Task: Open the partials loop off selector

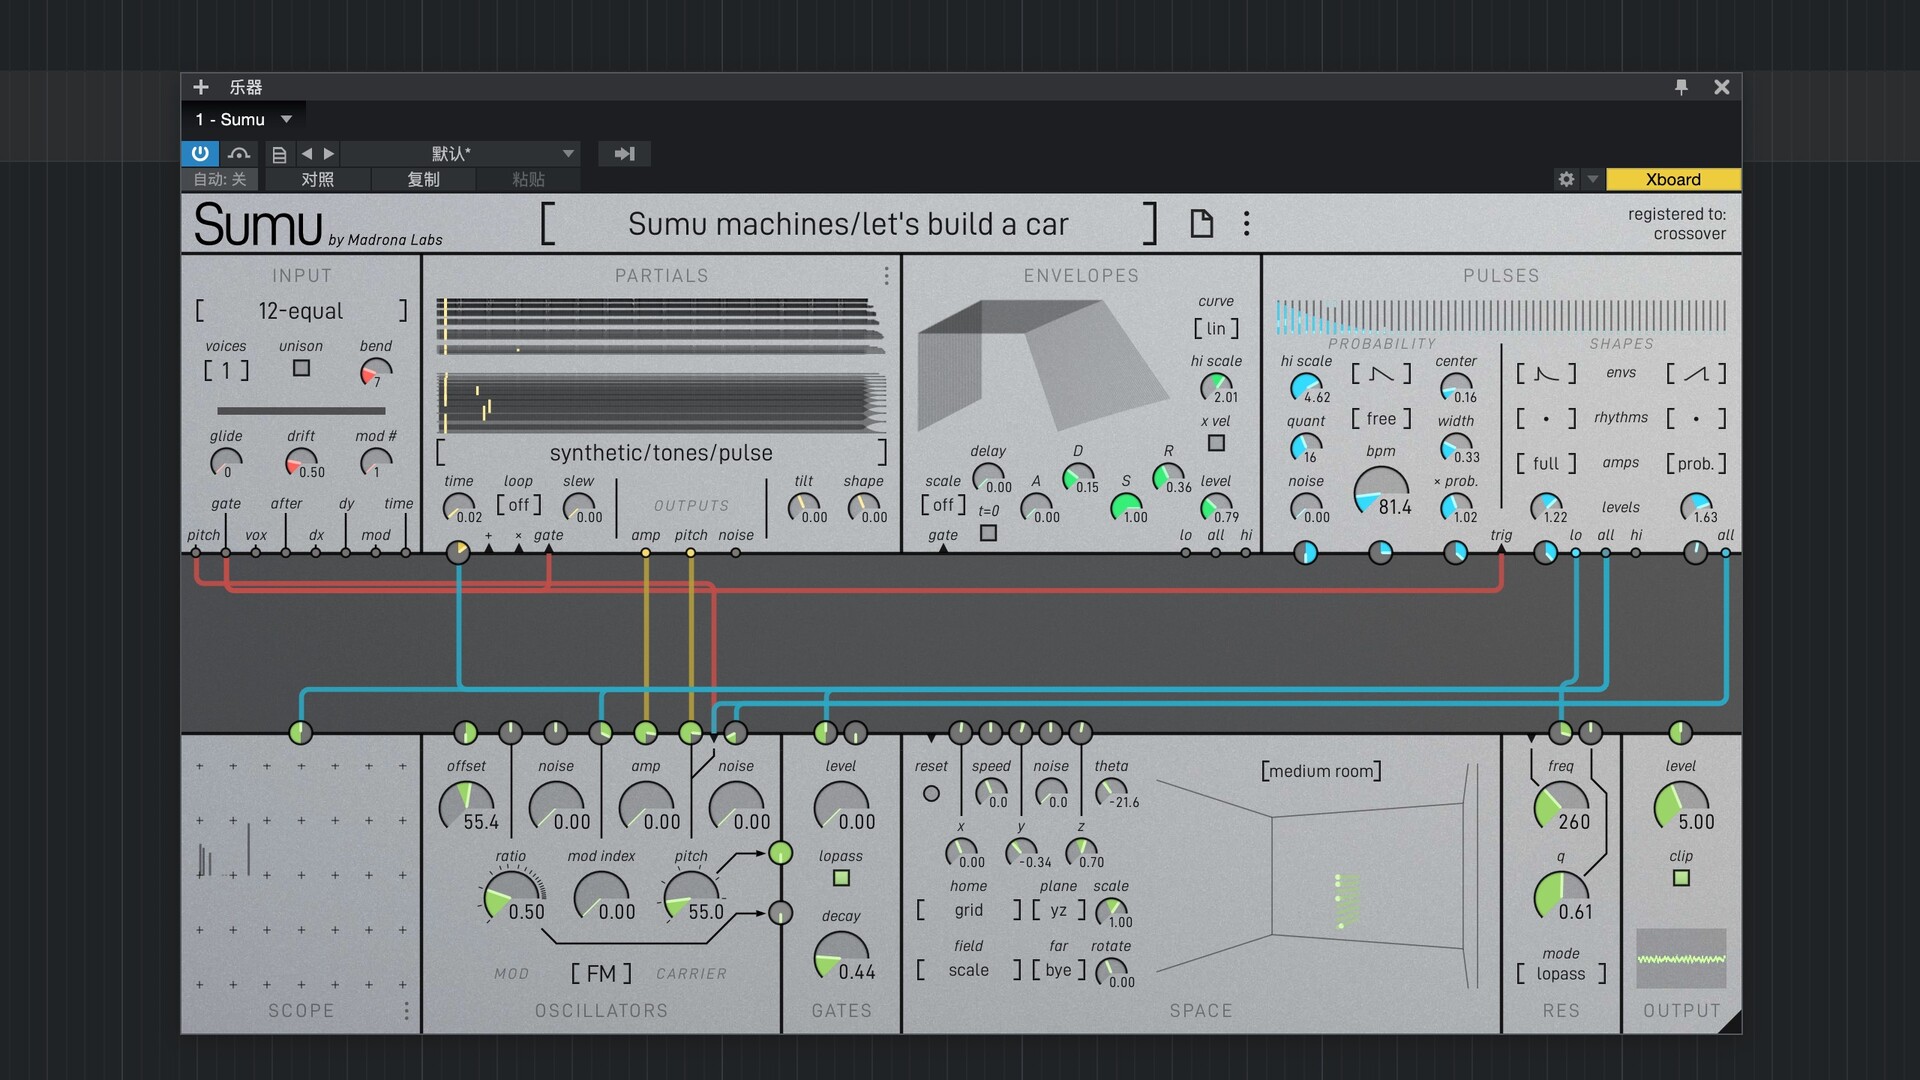Action: pos(518,505)
